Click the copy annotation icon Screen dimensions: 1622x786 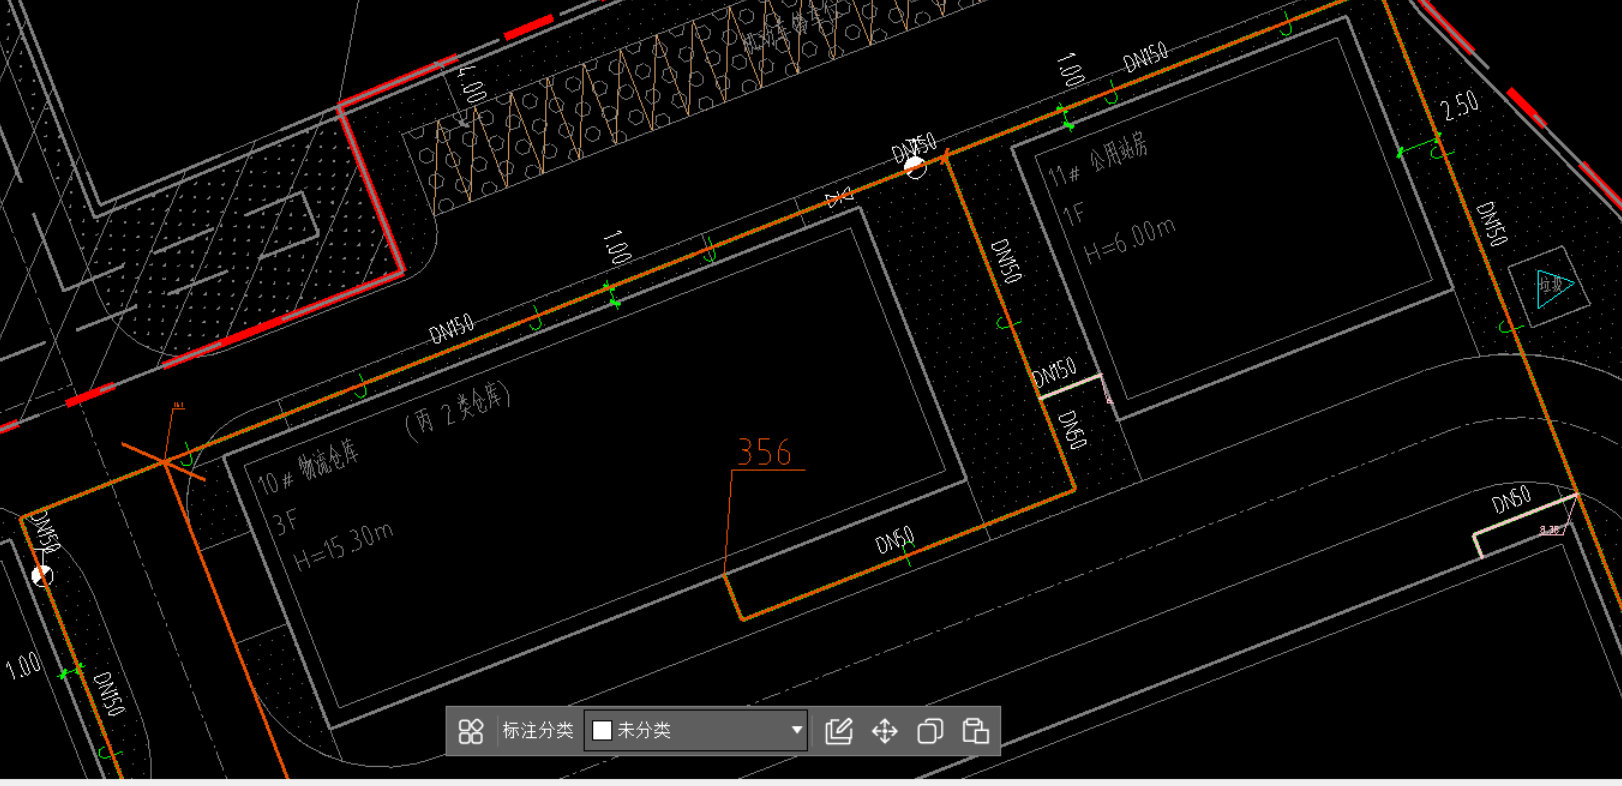930,731
